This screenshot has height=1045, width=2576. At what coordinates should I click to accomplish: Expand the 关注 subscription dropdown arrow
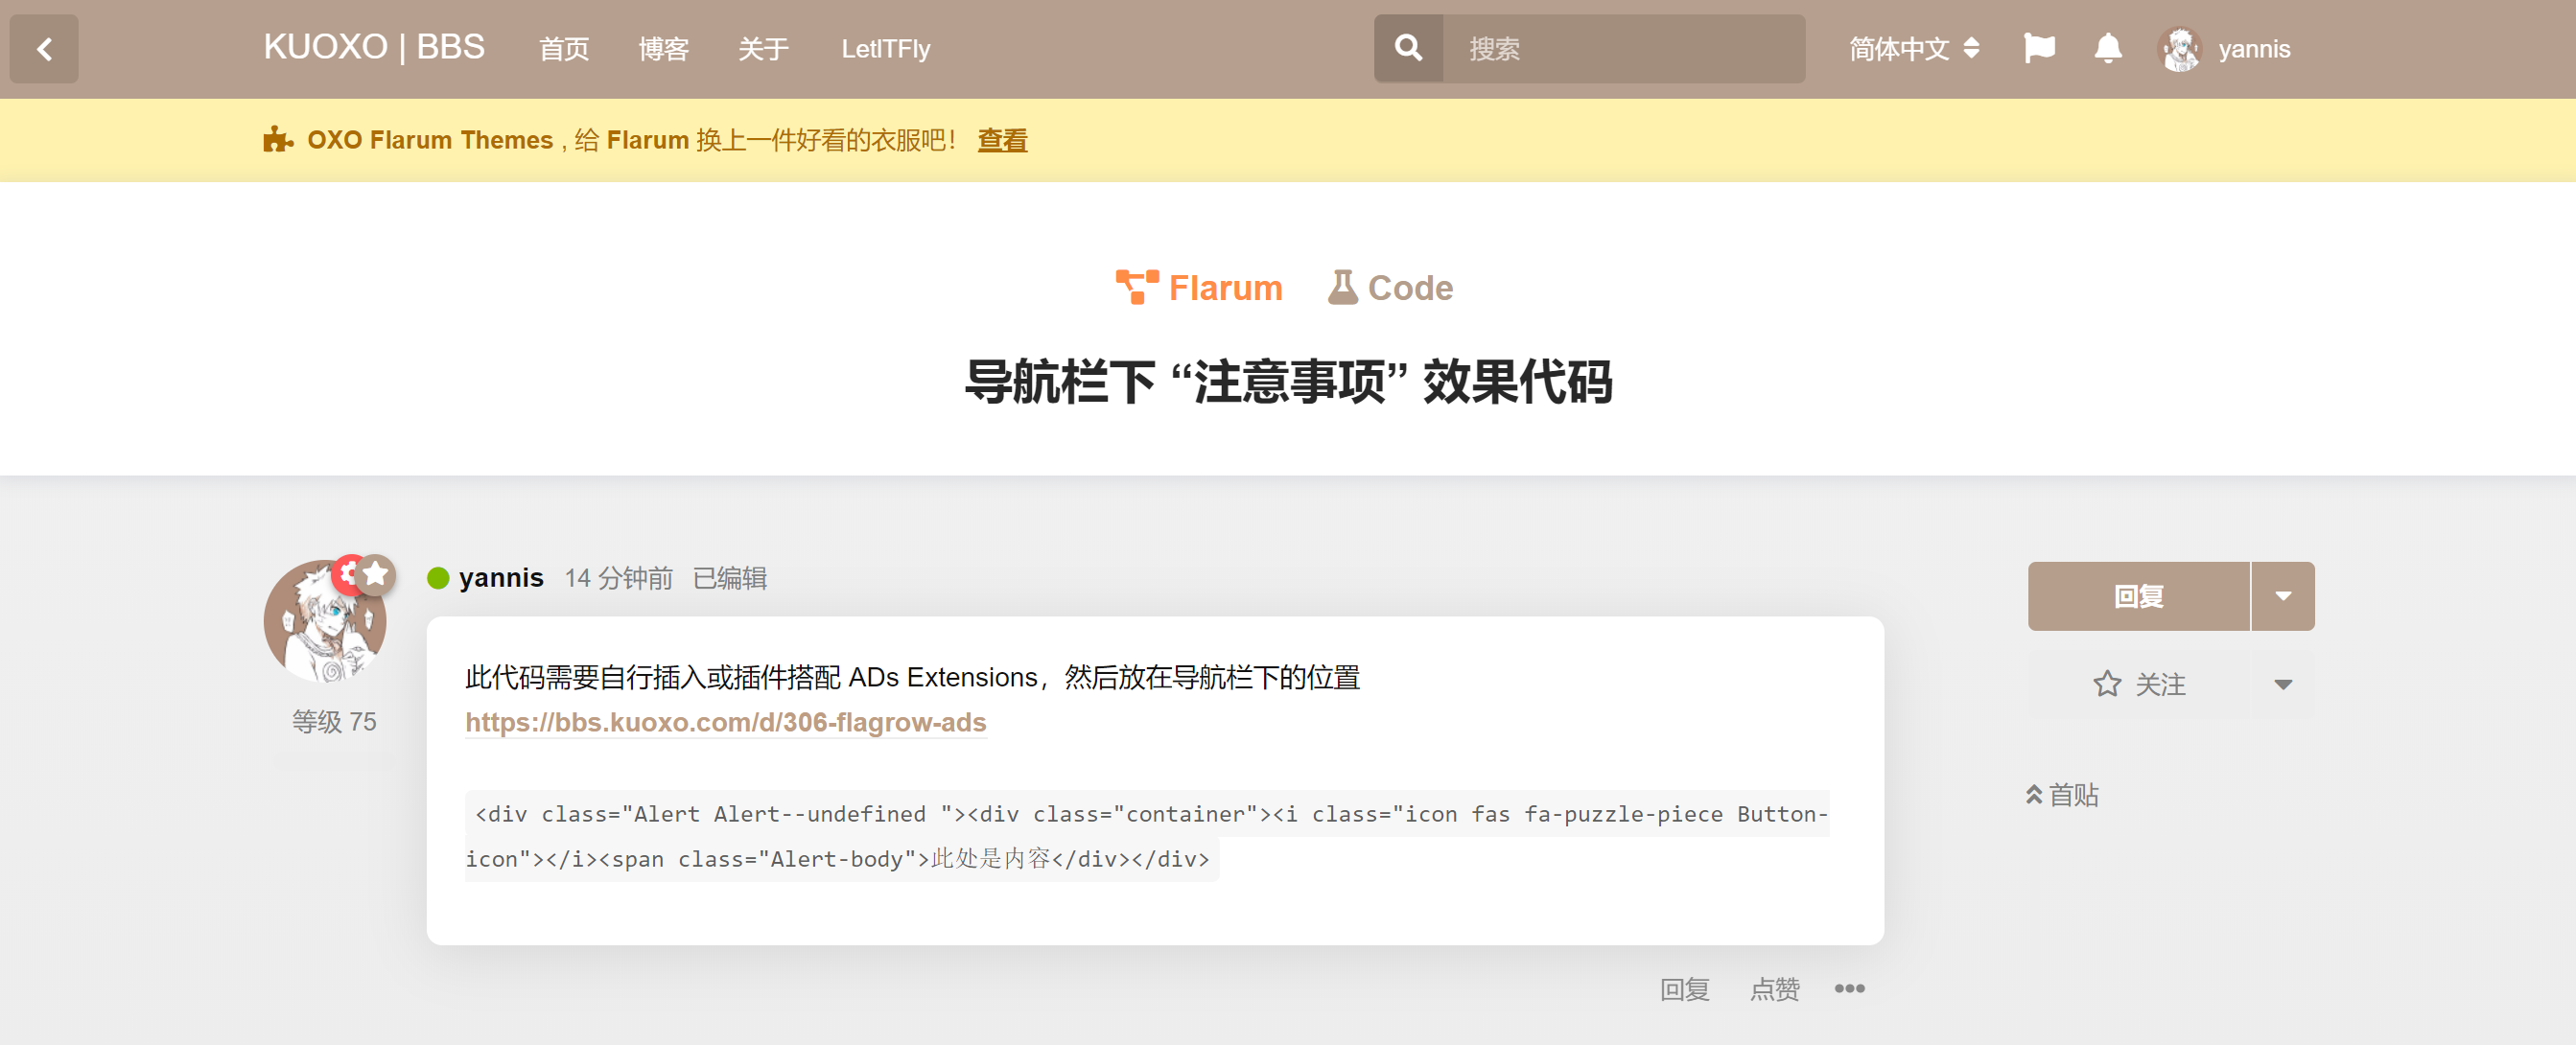coord(2282,684)
